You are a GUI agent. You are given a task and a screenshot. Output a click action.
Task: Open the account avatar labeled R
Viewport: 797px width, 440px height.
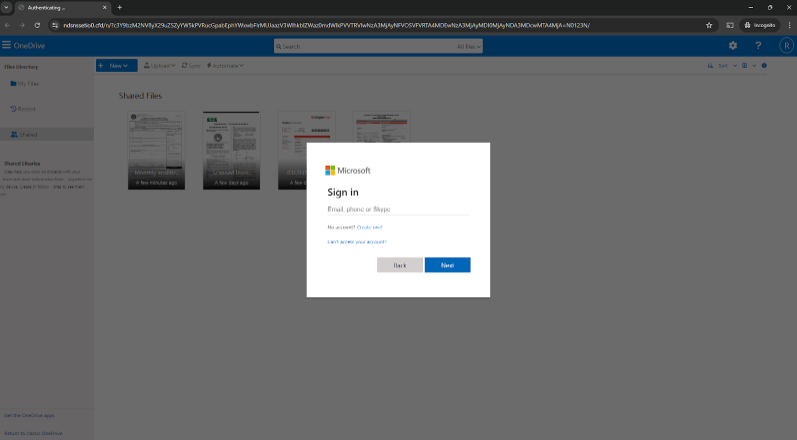point(786,46)
